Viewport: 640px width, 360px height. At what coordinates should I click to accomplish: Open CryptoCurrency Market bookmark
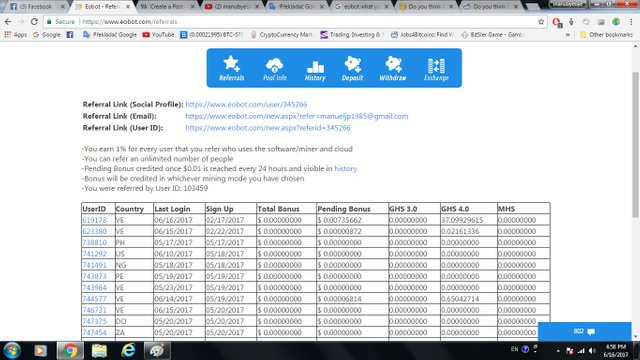coord(281,35)
